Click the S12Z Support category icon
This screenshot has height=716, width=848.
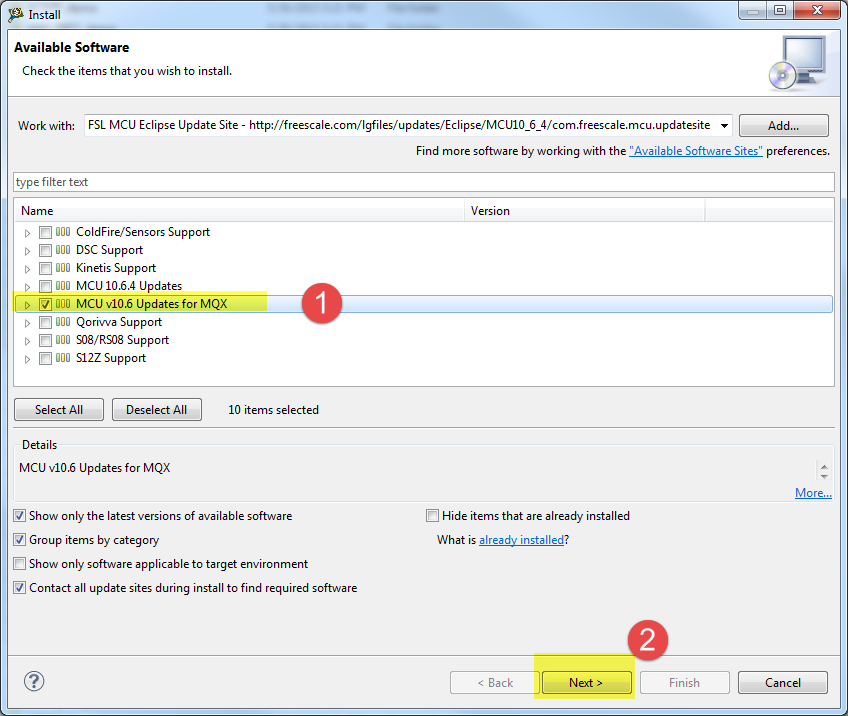tap(63, 358)
